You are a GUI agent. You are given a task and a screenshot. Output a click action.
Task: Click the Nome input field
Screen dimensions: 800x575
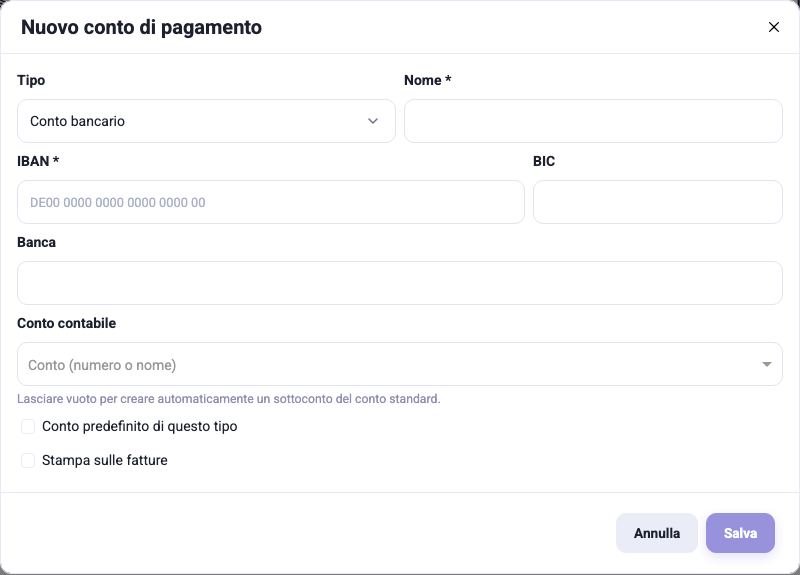(x=593, y=121)
